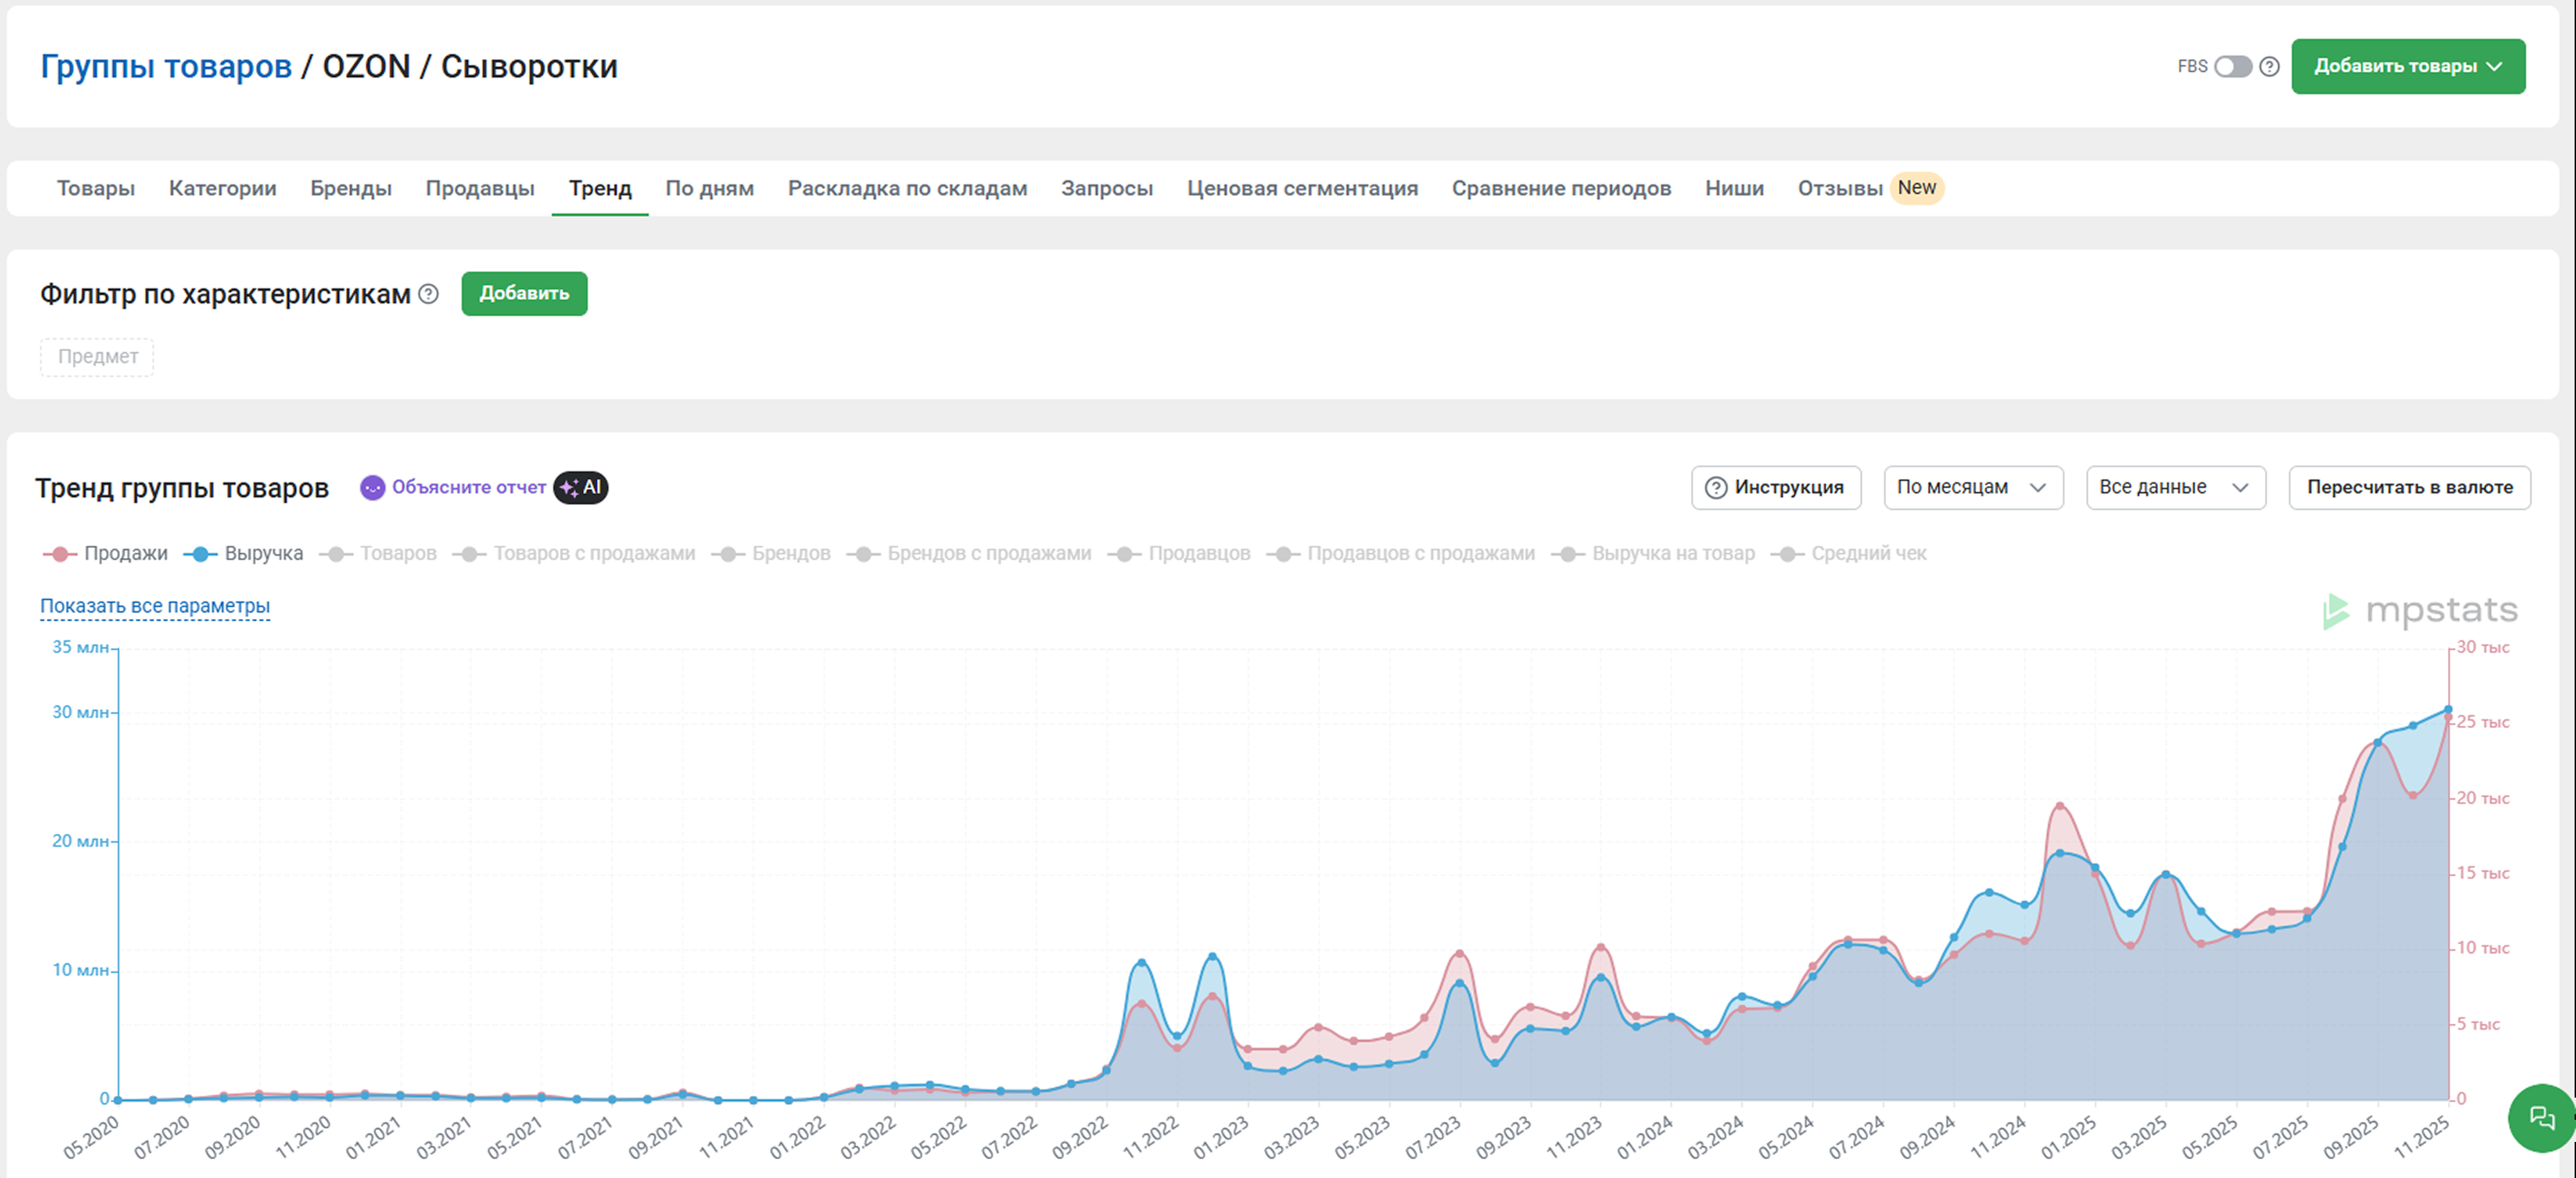Image resolution: width=2576 pixels, height=1178 pixels.
Task: Click the purple Объясните отчет assistant icon
Action: [x=372, y=488]
